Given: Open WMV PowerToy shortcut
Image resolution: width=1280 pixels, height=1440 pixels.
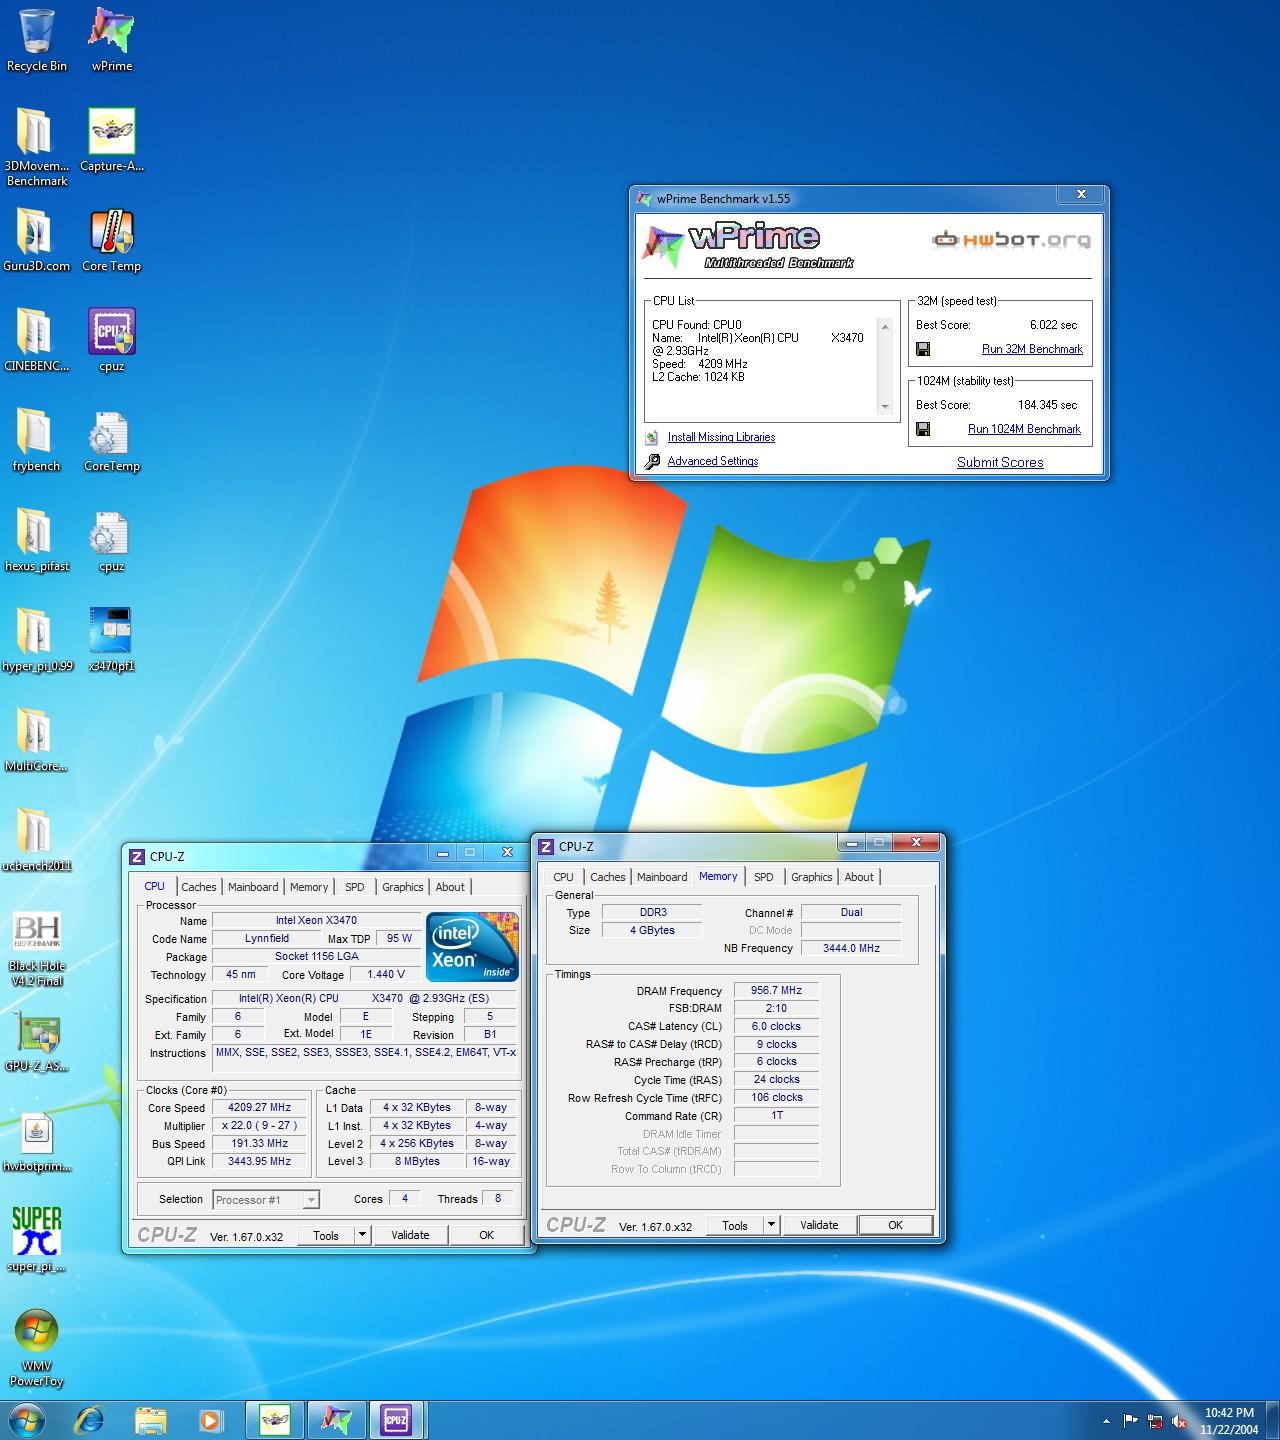Looking at the screenshot, I should pos(36,1349).
